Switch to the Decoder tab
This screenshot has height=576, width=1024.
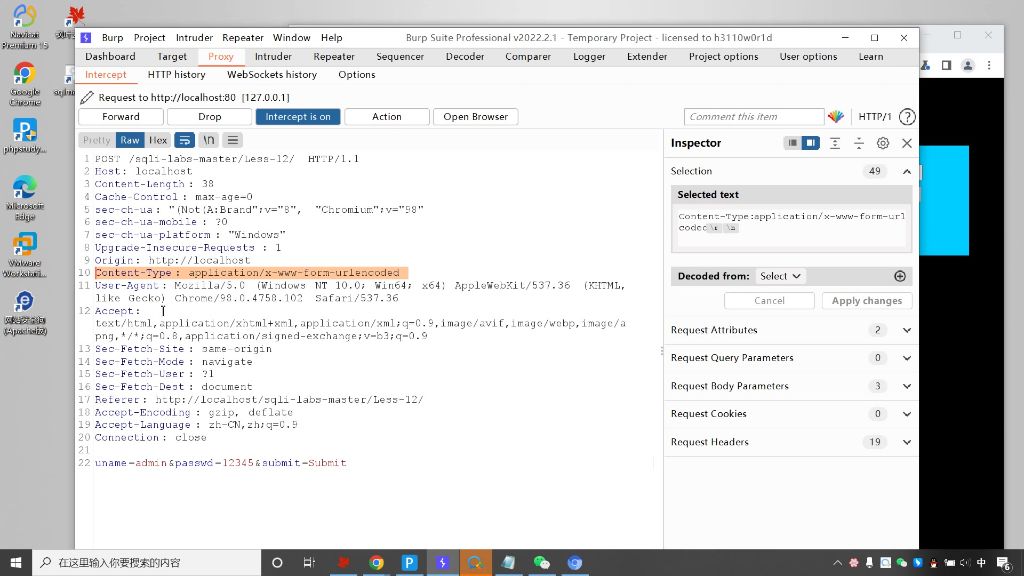[465, 56]
